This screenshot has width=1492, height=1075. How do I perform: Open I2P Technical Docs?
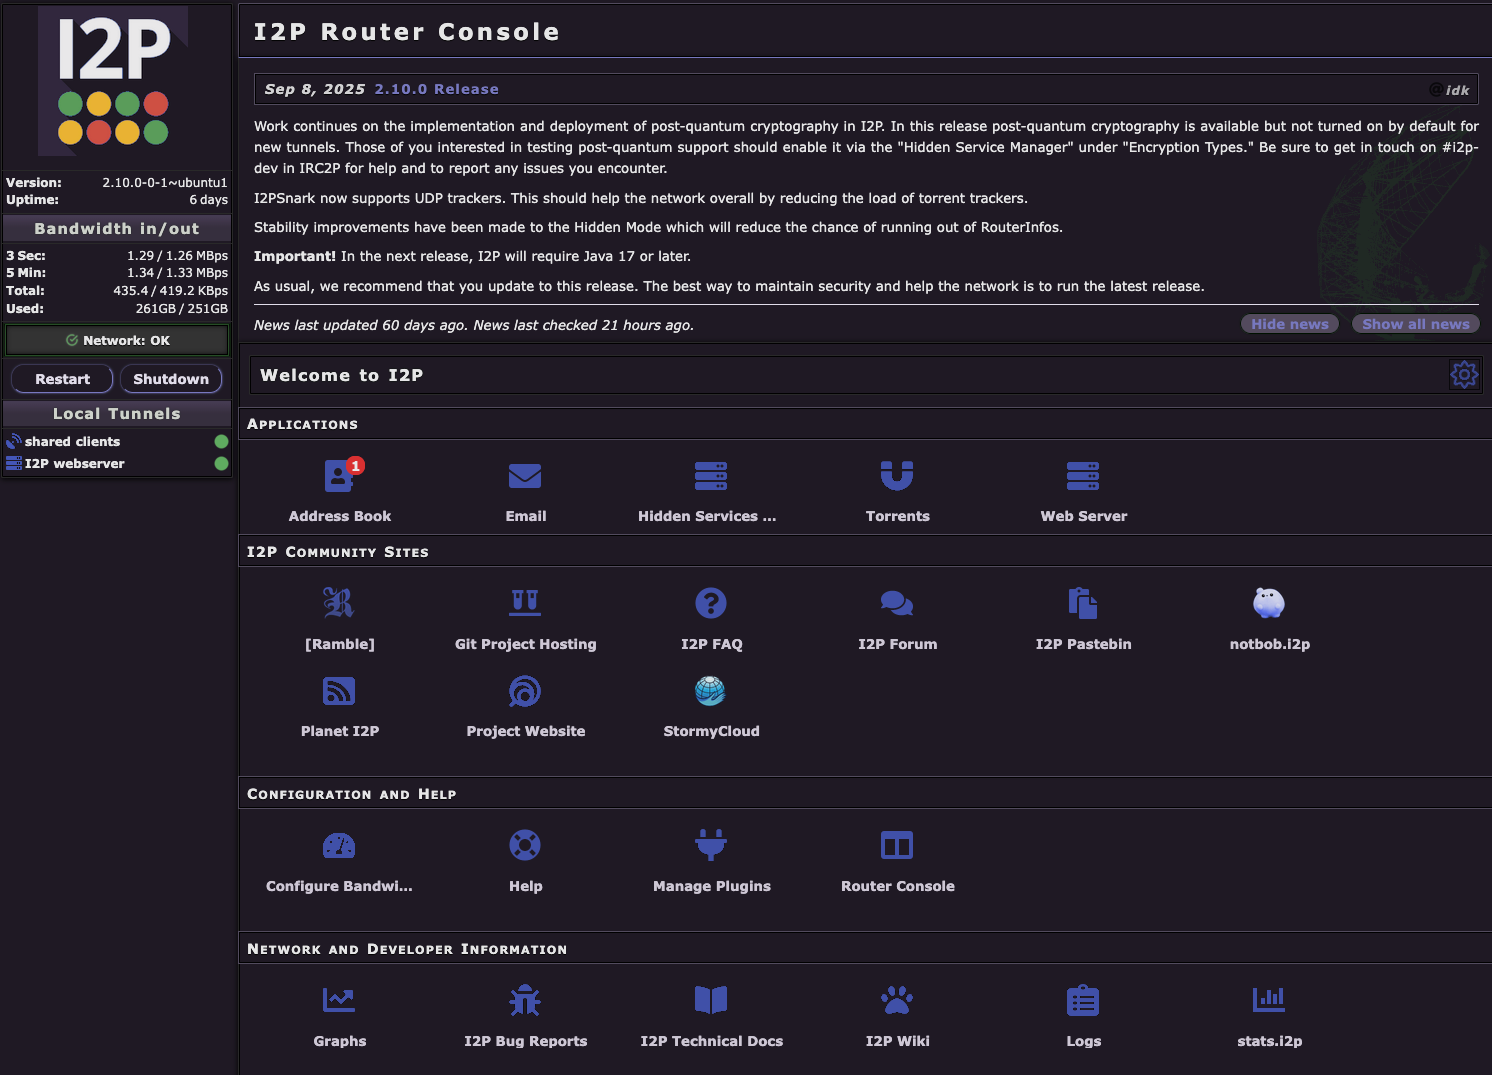click(711, 1013)
